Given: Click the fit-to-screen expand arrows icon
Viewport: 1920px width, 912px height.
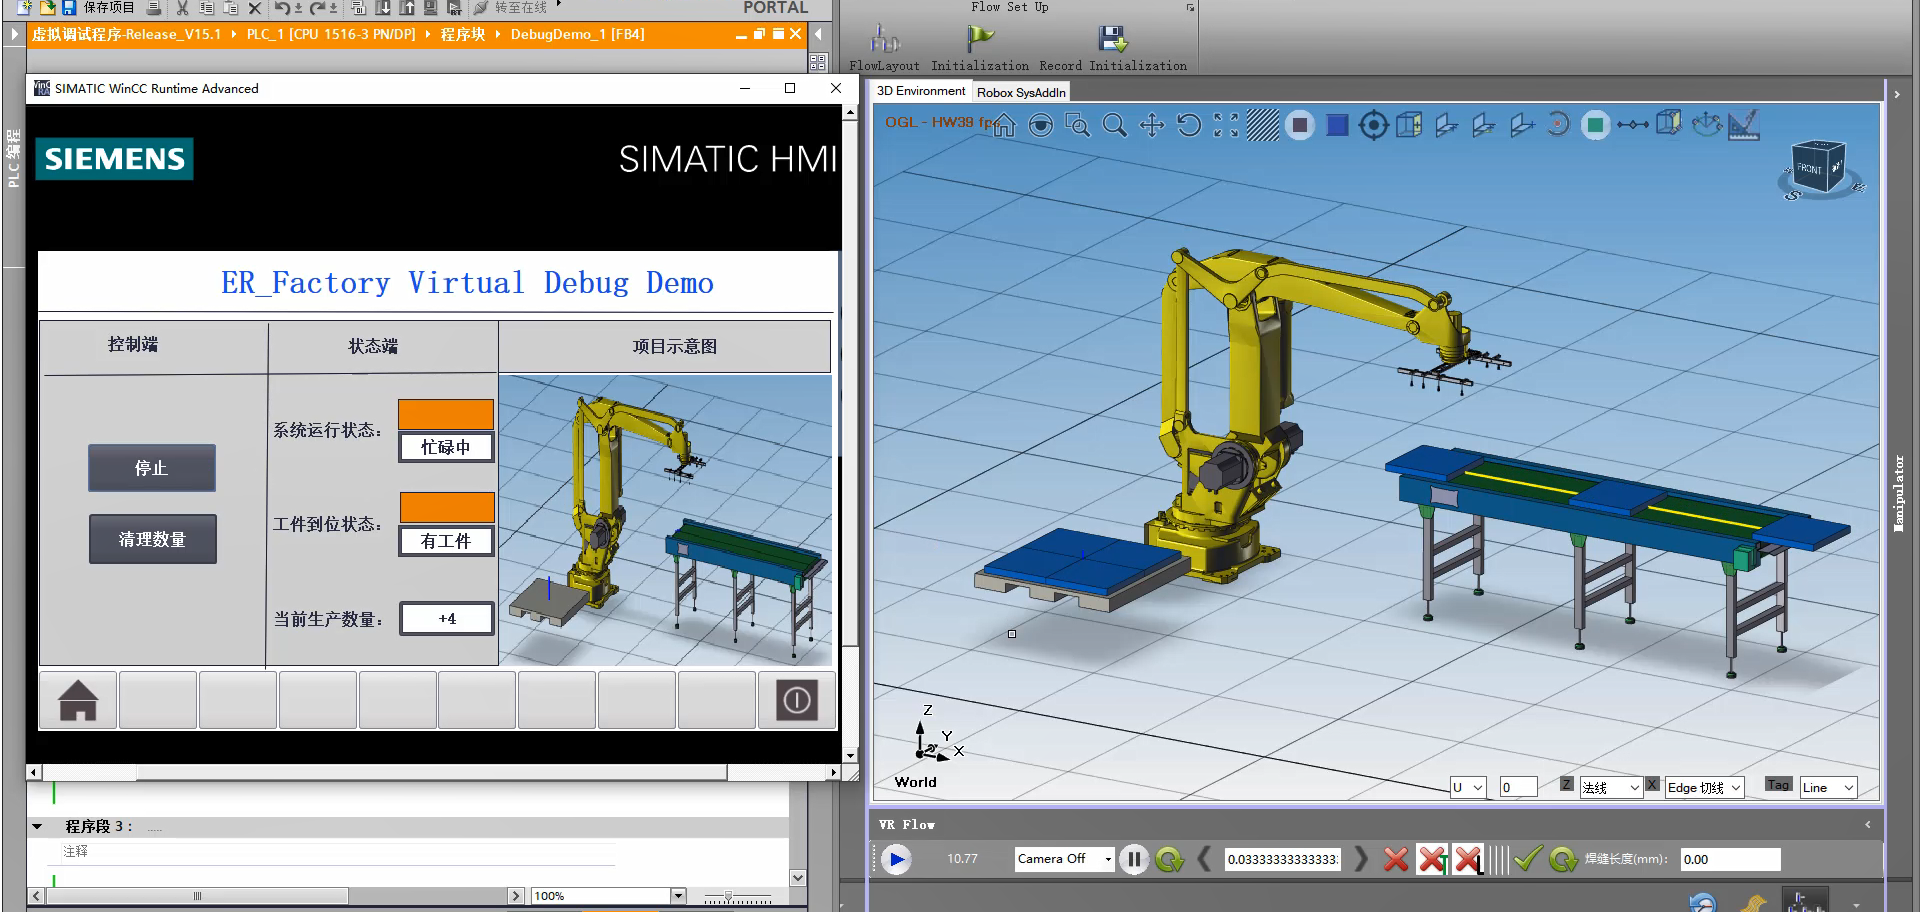Looking at the screenshot, I should (x=1226, y=125).
